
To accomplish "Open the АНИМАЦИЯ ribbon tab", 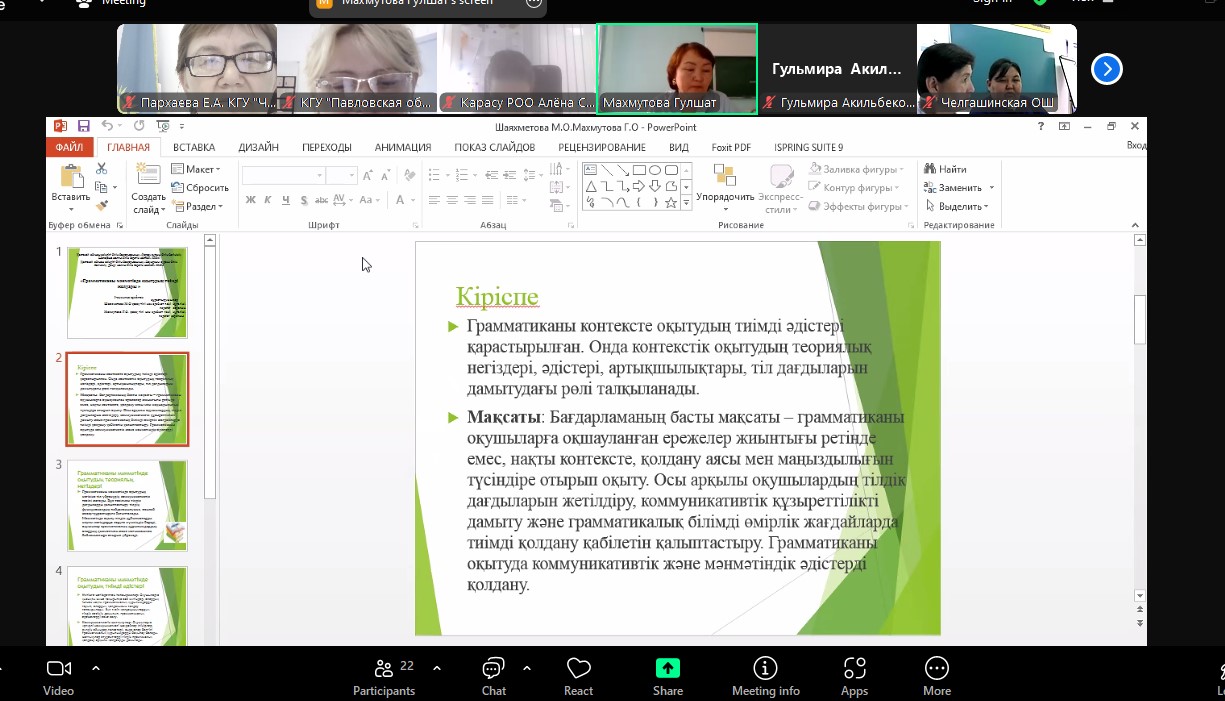I will pyautogui.click(x=403, y=147).
